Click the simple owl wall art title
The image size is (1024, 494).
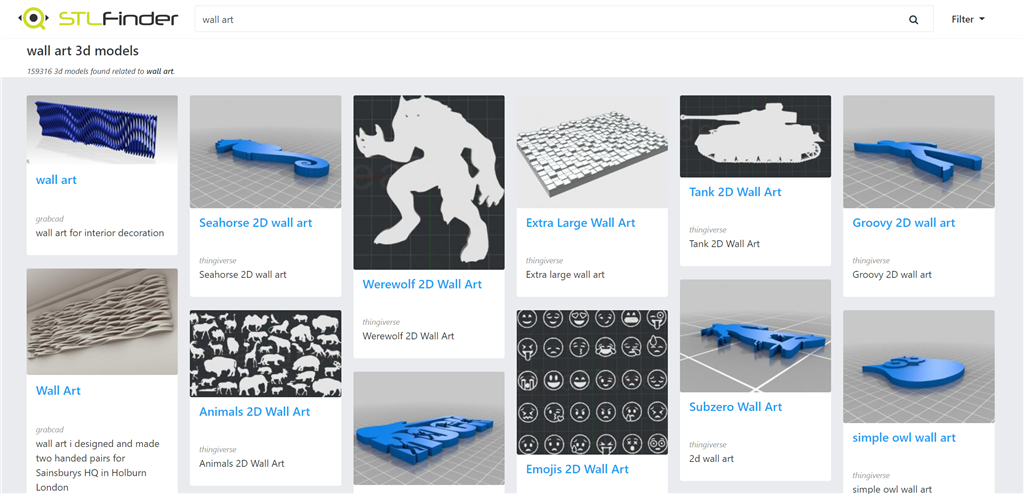click(904, 438)
